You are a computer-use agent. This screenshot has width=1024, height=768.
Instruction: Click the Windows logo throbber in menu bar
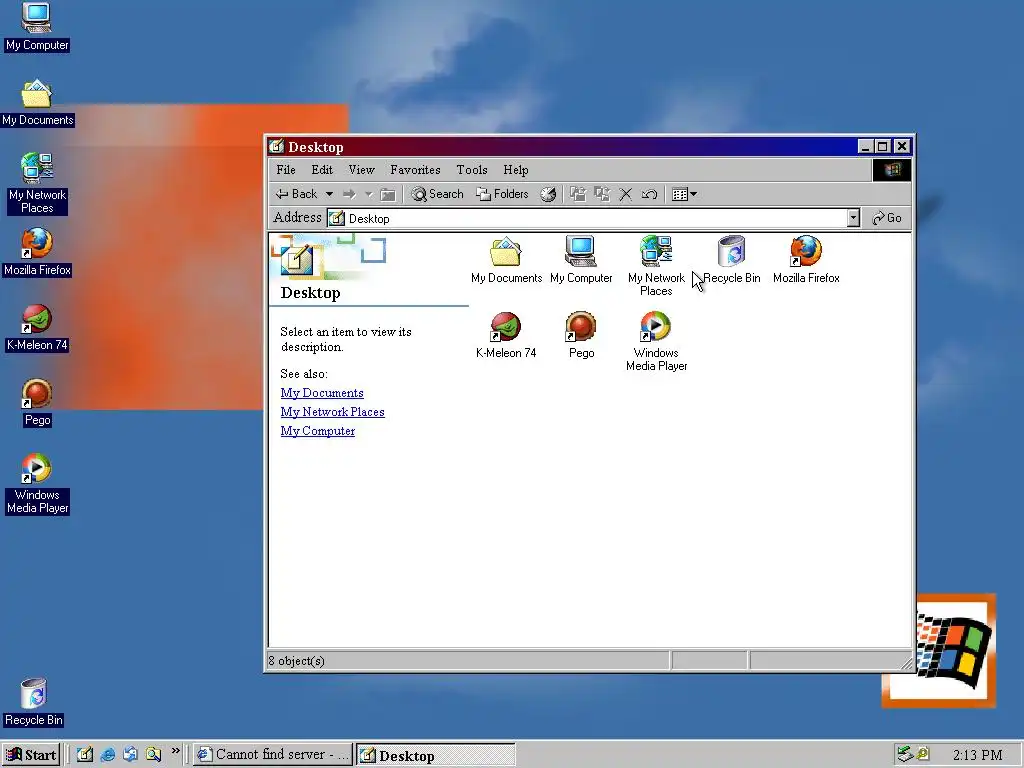click(891, 170)
